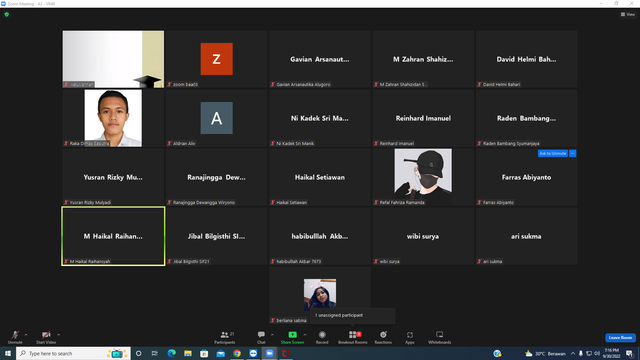Click taskbar microphone tray icon
The height and width of the screenshot is (360, 640).
coord(581,353)
